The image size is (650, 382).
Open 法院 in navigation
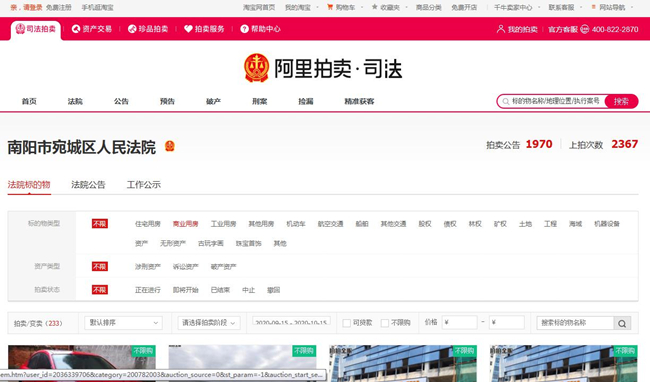(x=75, y=102)
